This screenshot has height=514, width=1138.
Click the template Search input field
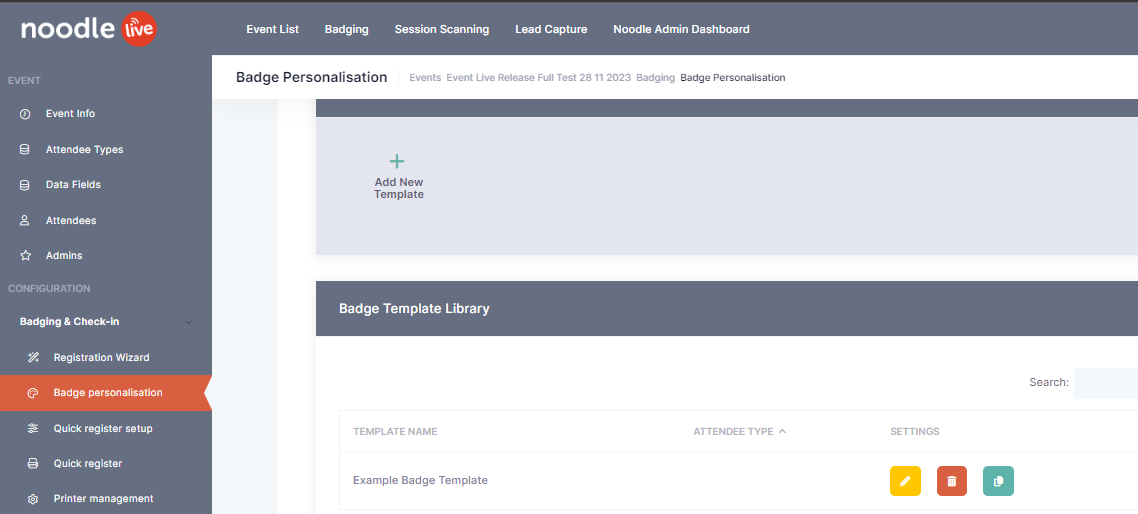pos(1105,383)
